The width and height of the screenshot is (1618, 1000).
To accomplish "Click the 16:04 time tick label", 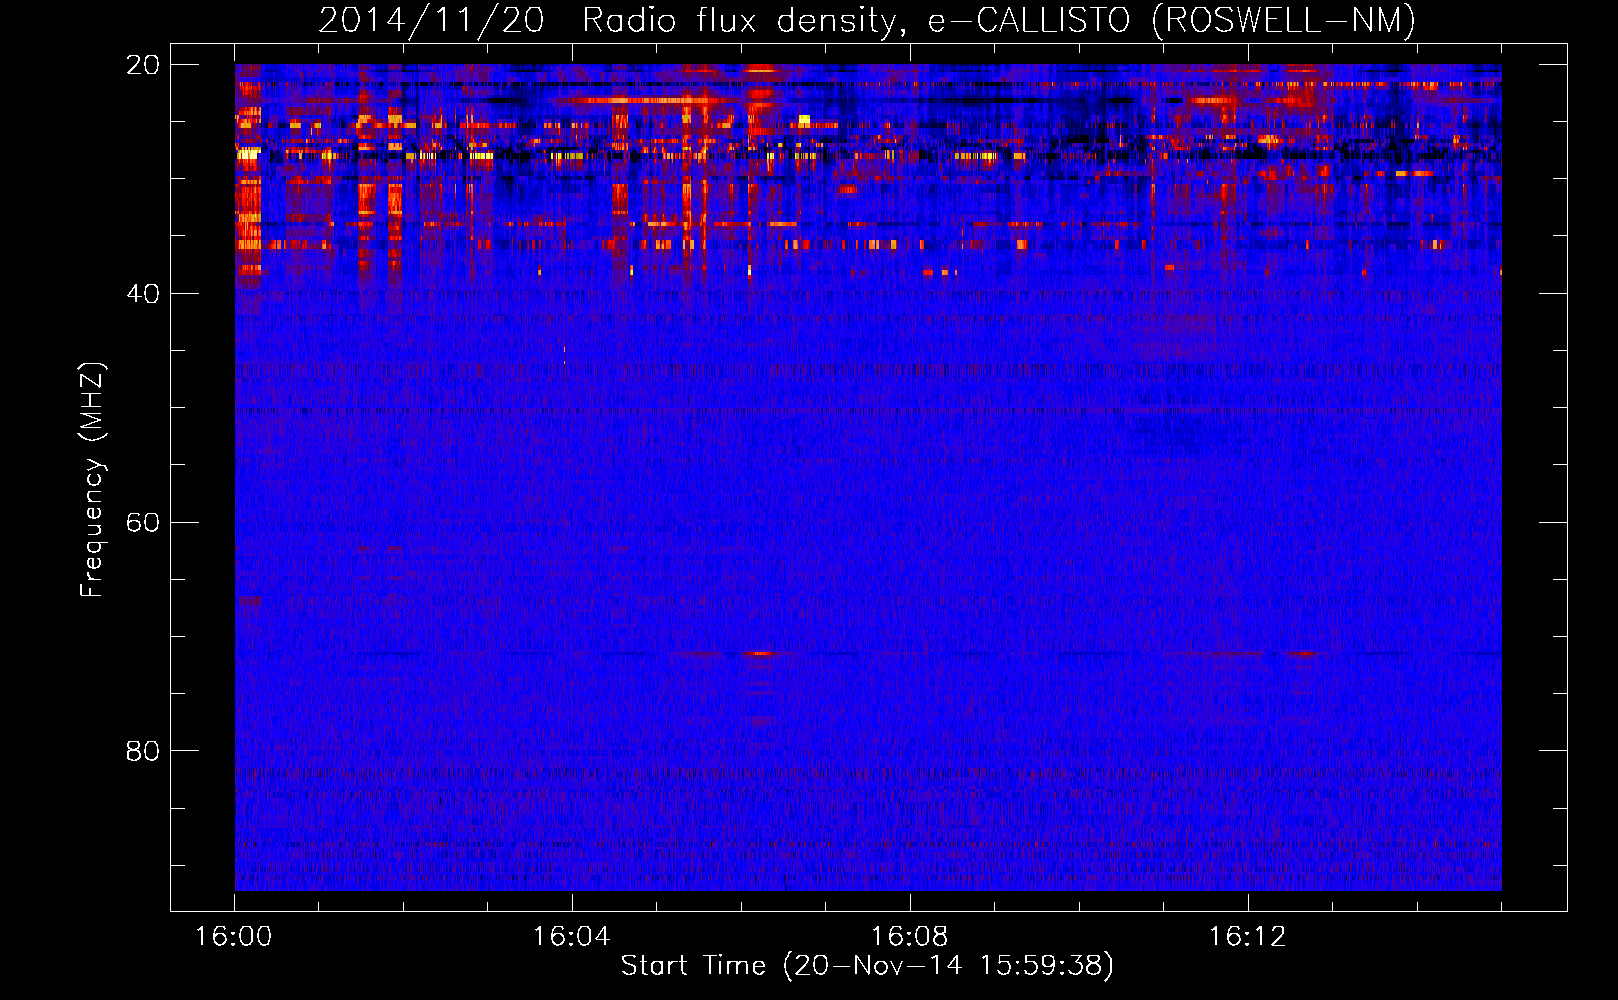I will tap(572, 937).
